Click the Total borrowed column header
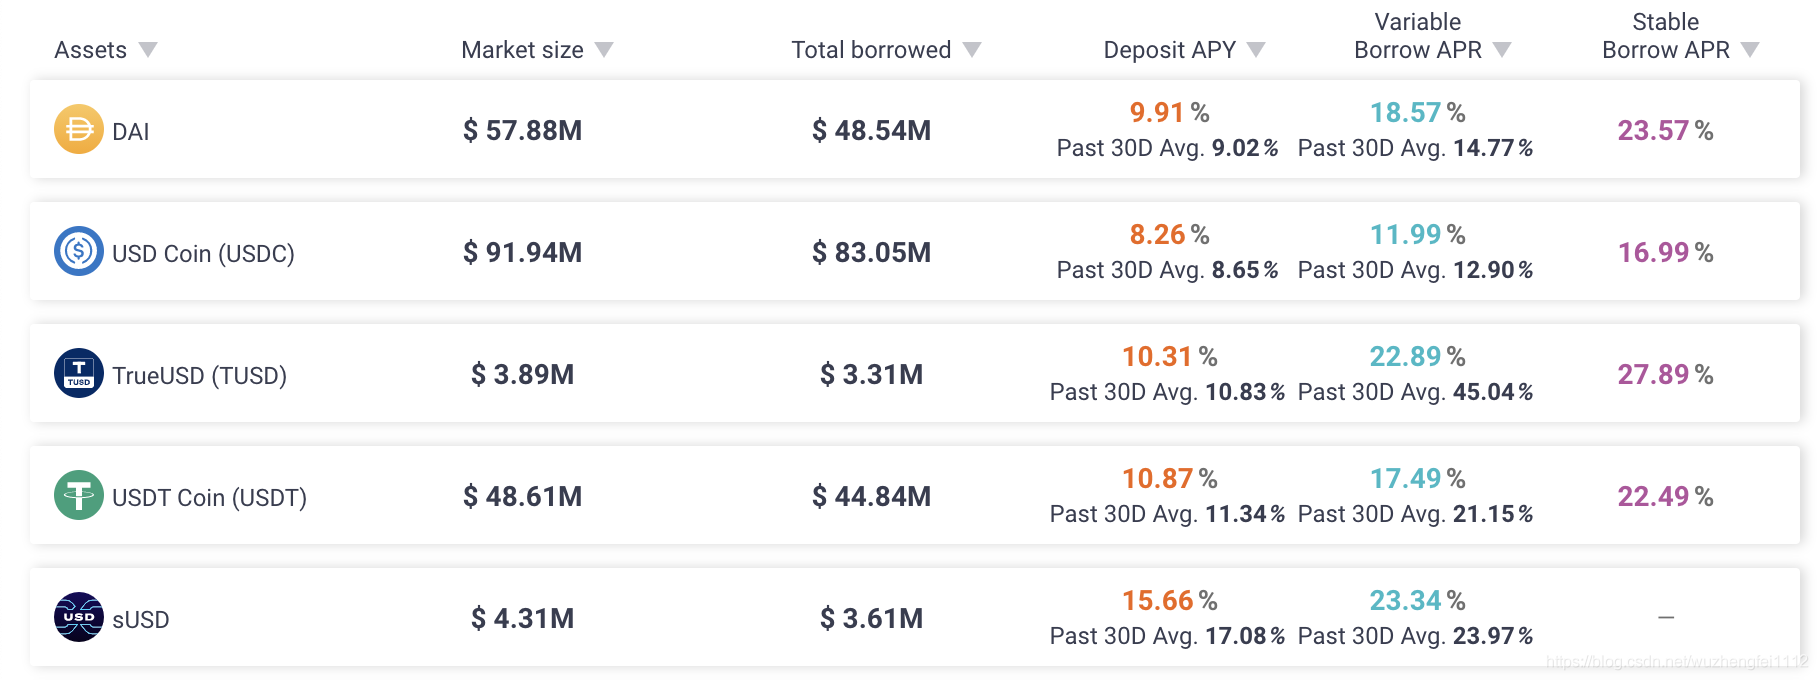Screen dimensions: 1818x680 coord(871,50)
